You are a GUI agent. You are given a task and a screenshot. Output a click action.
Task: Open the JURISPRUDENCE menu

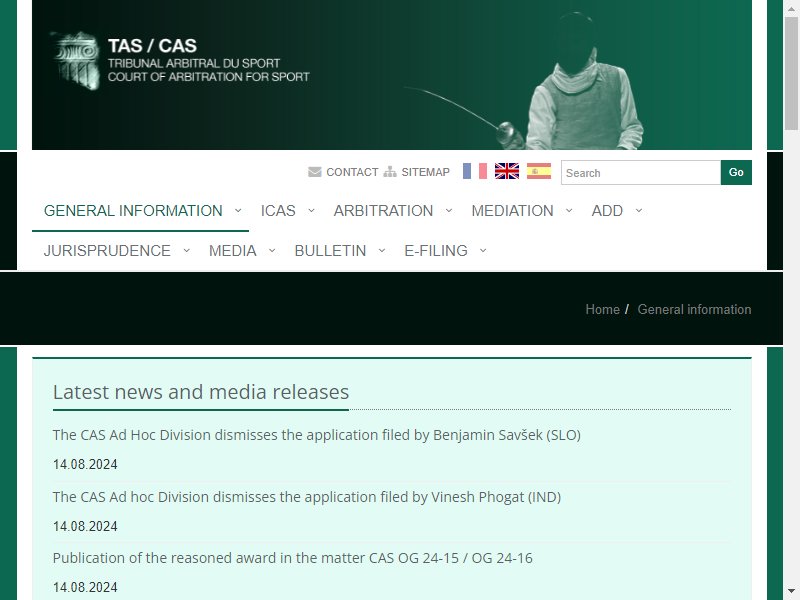(107, 251)
